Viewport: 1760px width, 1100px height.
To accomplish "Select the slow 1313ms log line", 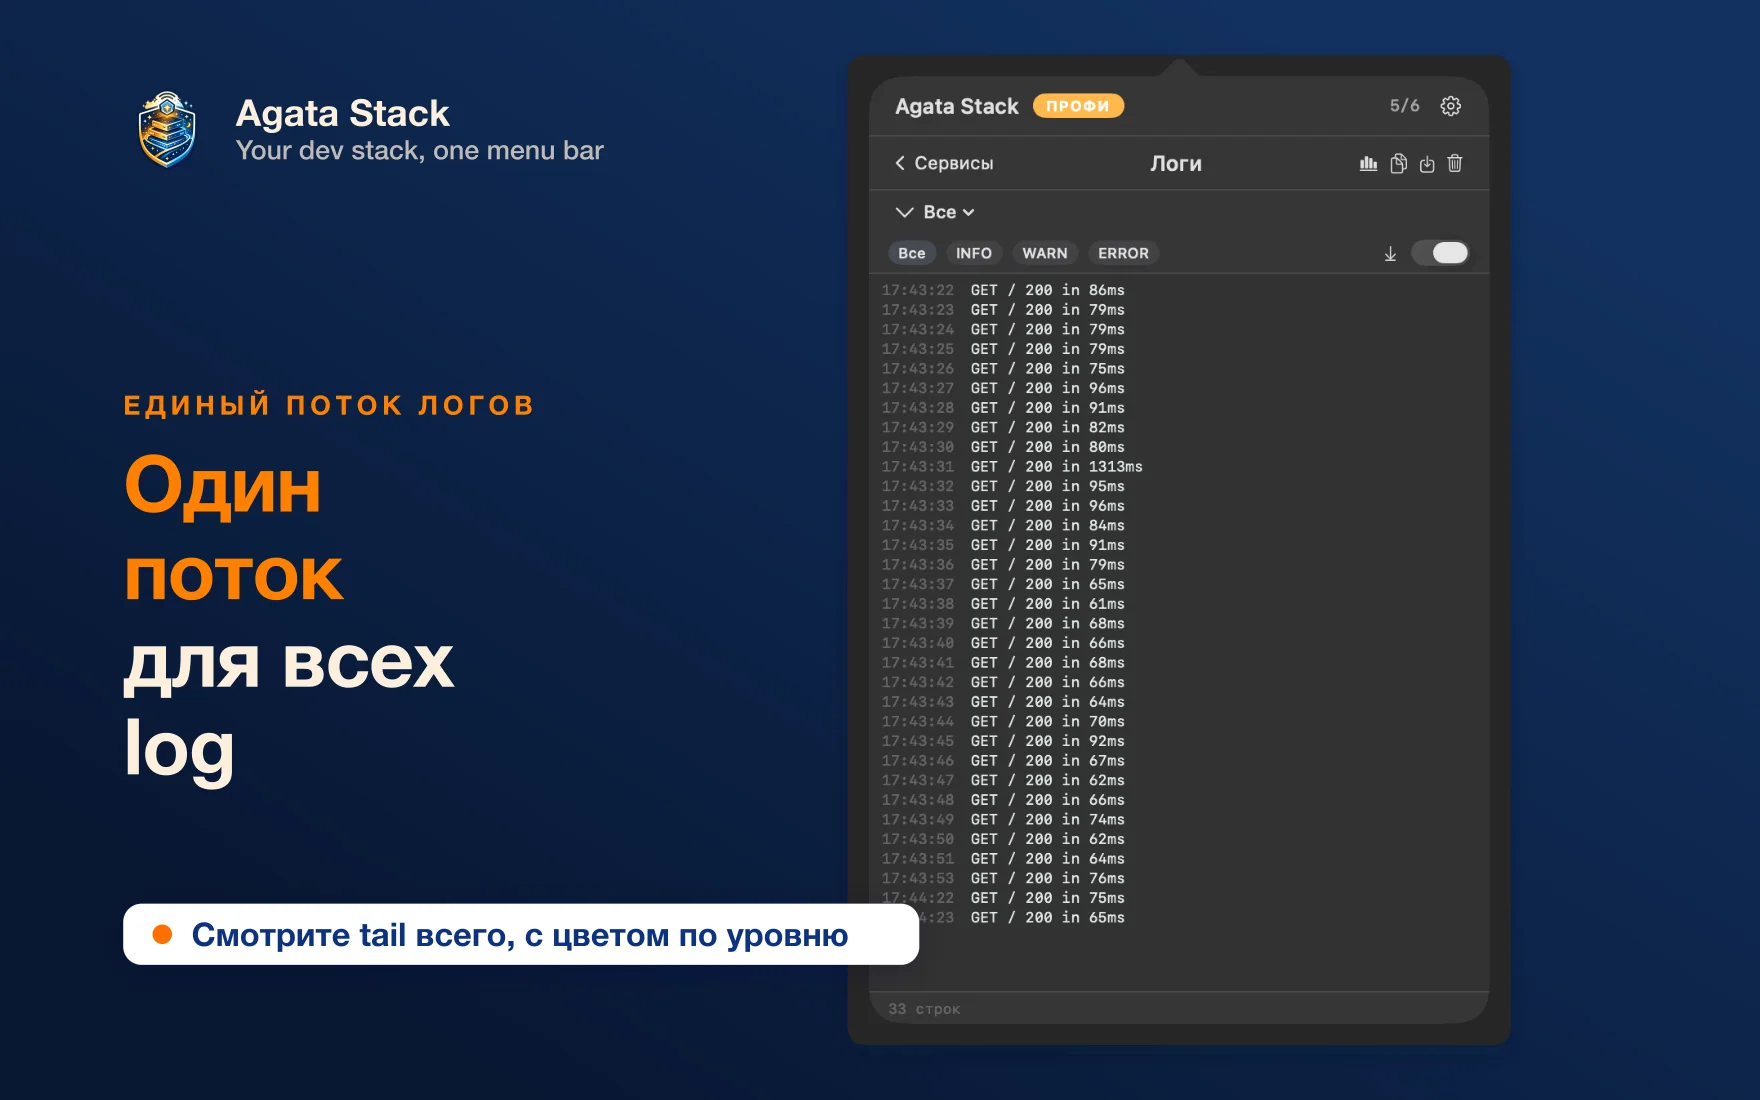I will [1012, 466].
